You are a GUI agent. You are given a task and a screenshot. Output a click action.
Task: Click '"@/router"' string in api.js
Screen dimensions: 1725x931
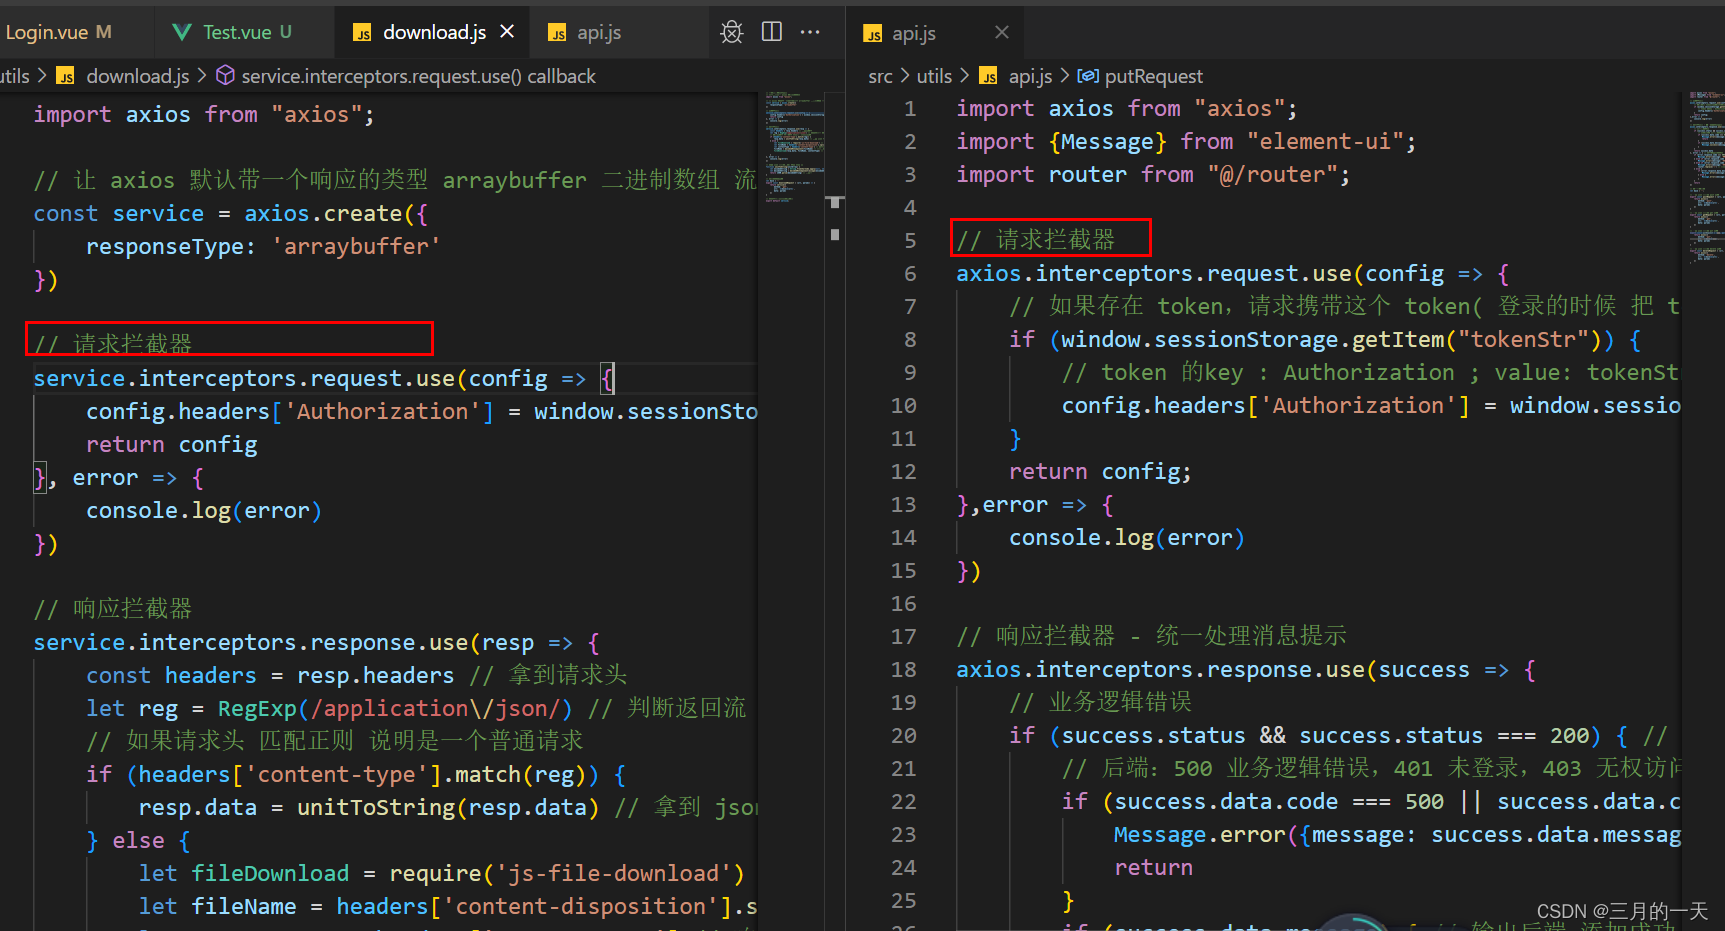1272,174
